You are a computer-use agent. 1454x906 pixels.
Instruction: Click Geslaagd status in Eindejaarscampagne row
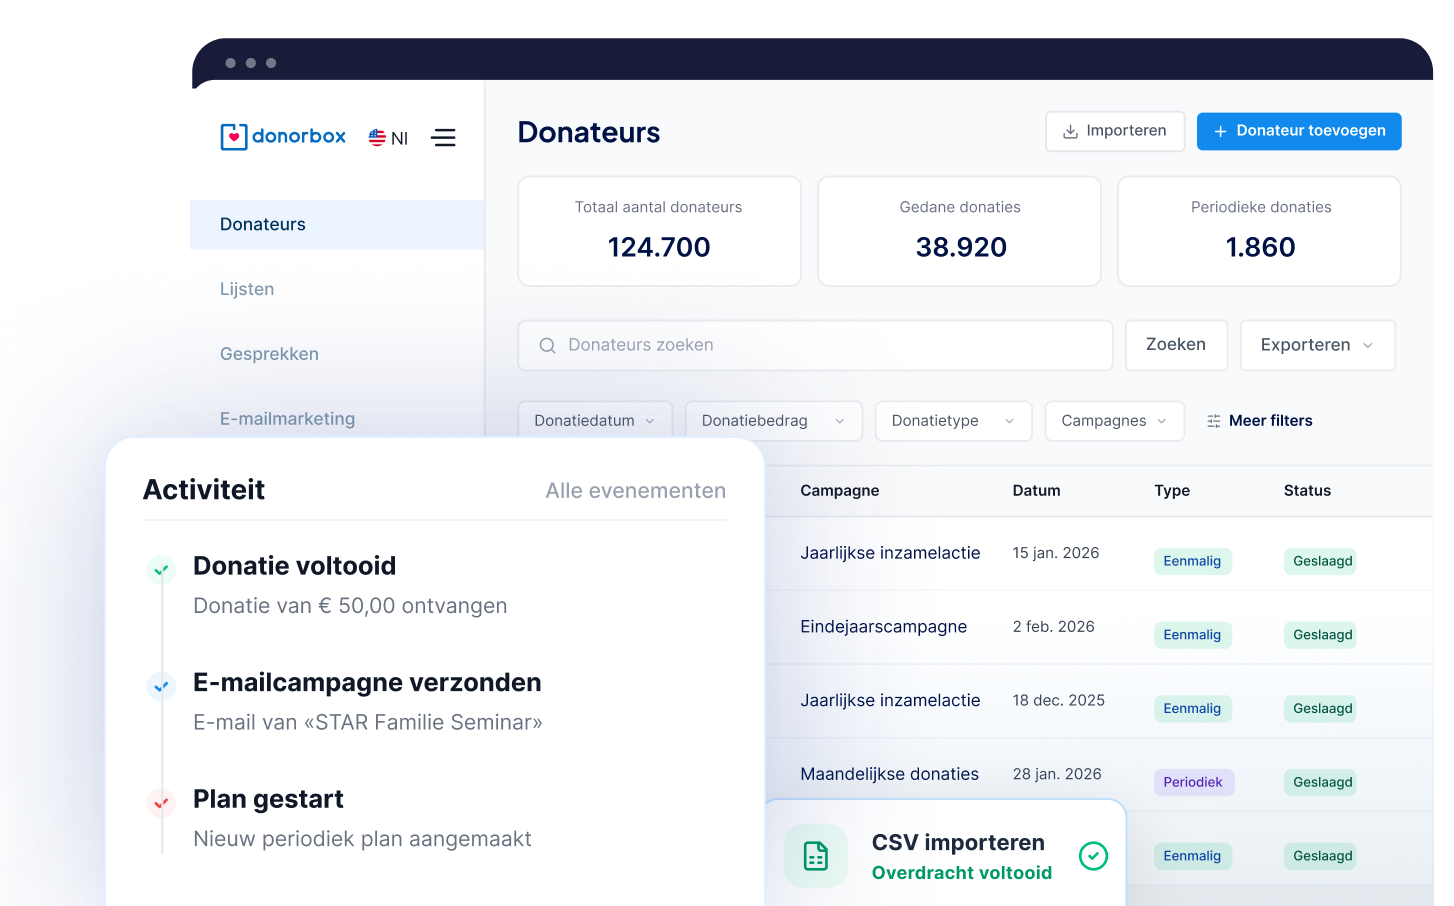coord(1322,635)
